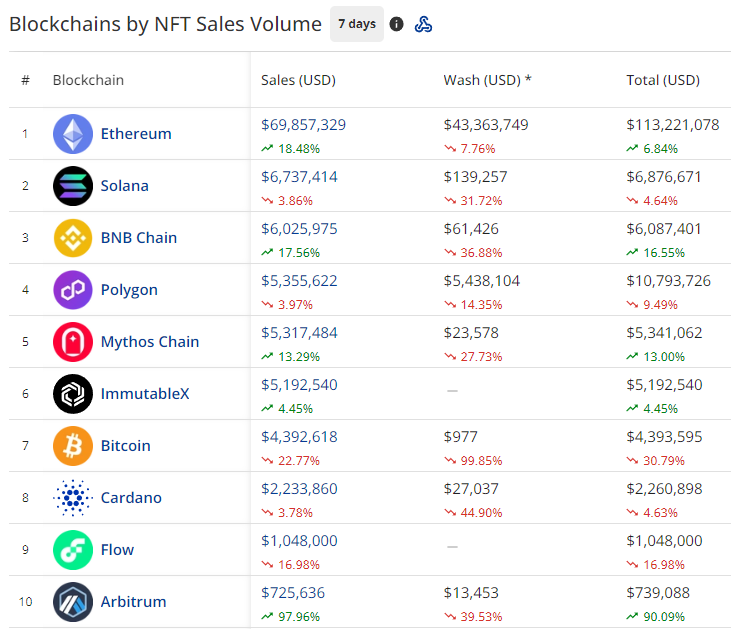
Task: Click Bitcoin wash value $977
Action: pyautogui.click(x=461, y=437)
